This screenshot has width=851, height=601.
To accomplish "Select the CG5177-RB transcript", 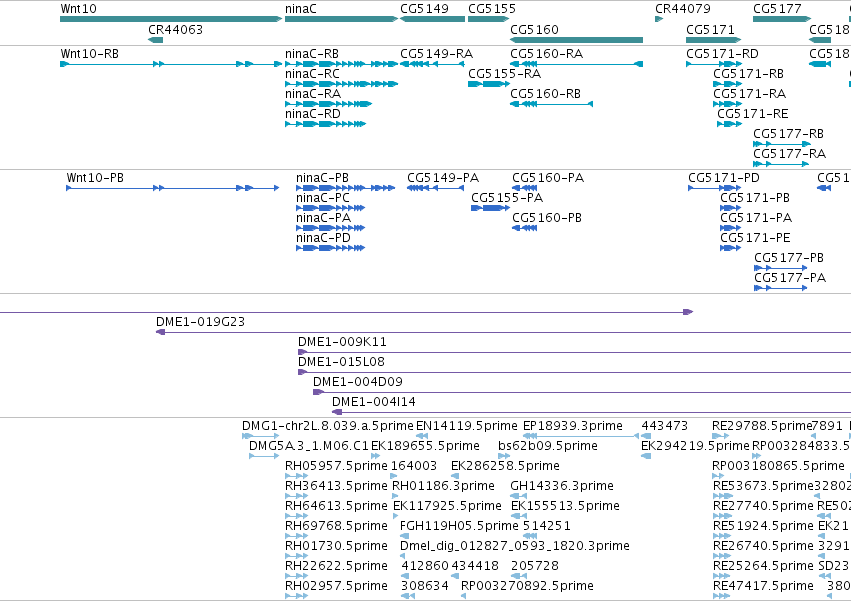I will tap(782, 144).
